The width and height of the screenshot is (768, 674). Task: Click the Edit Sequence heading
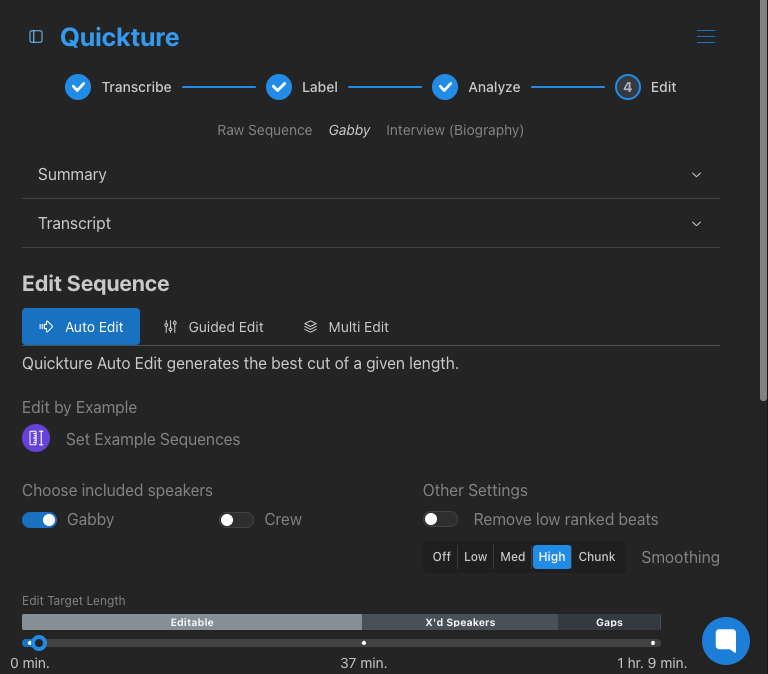coord(96,284)
